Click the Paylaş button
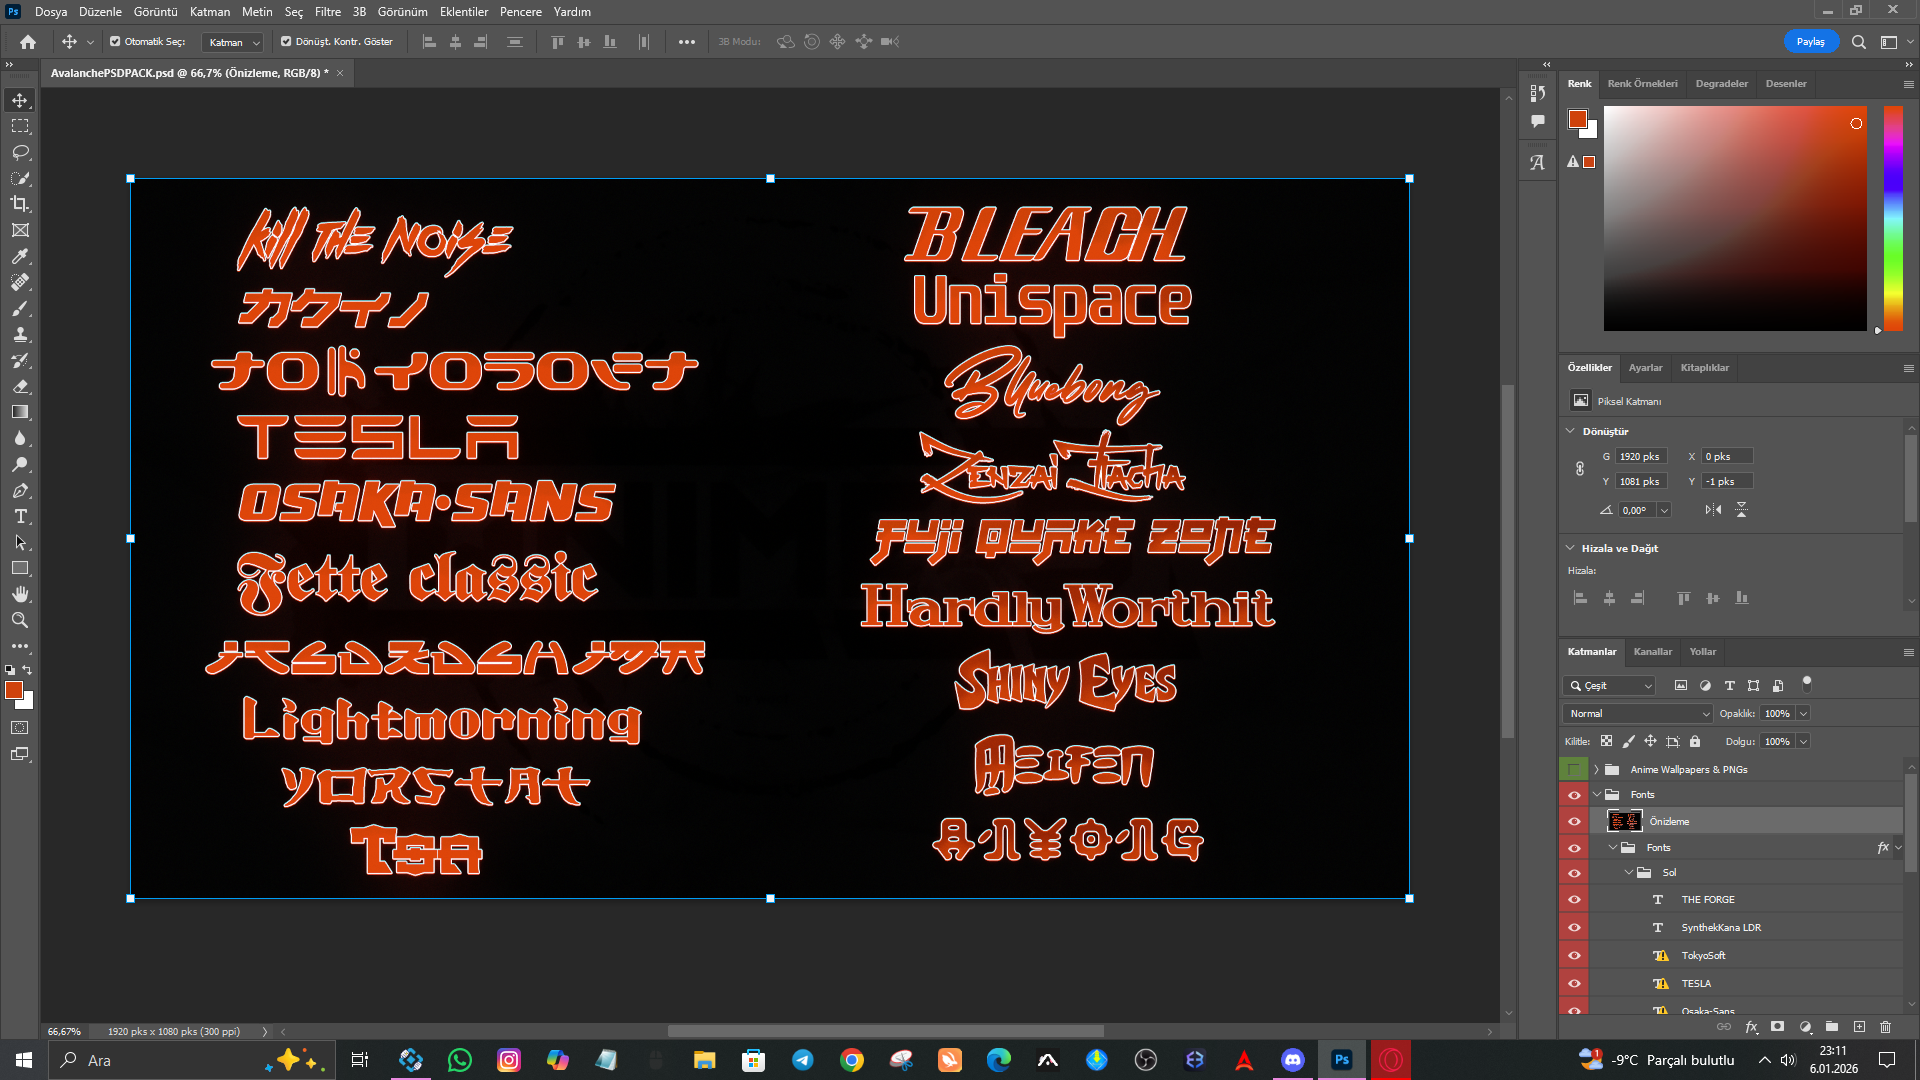 (1811, 42)
